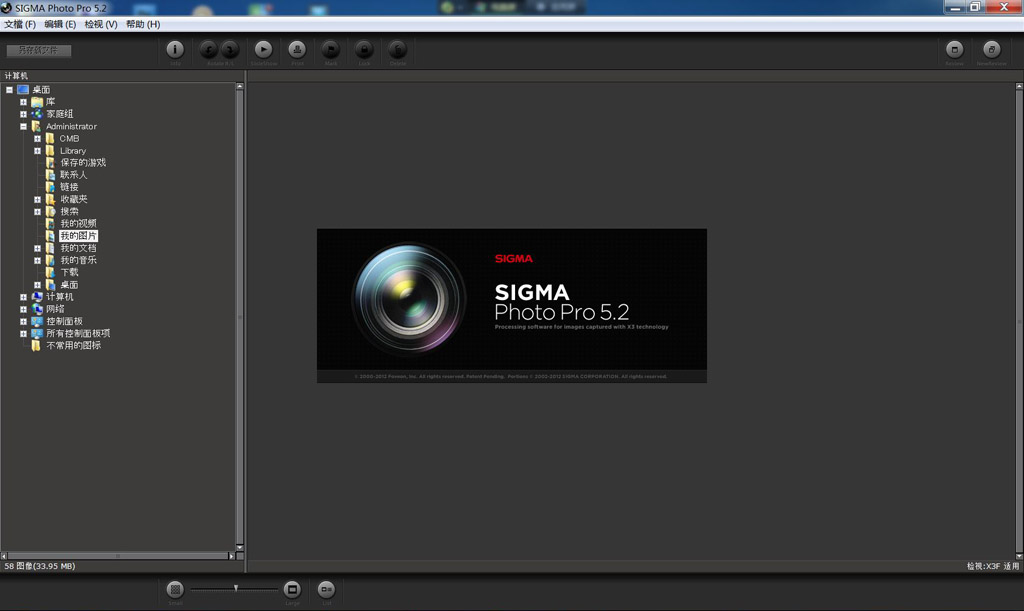Click the NewReview icon
This screenshot has width=1024, height=611.
tap(991, 49)
